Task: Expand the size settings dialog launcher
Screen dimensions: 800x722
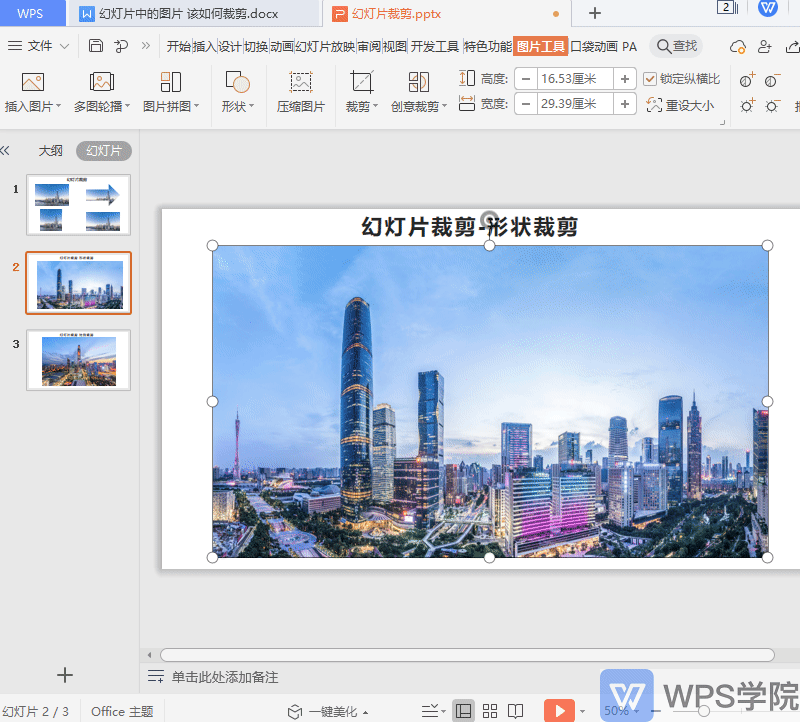Action: [722, 122]
